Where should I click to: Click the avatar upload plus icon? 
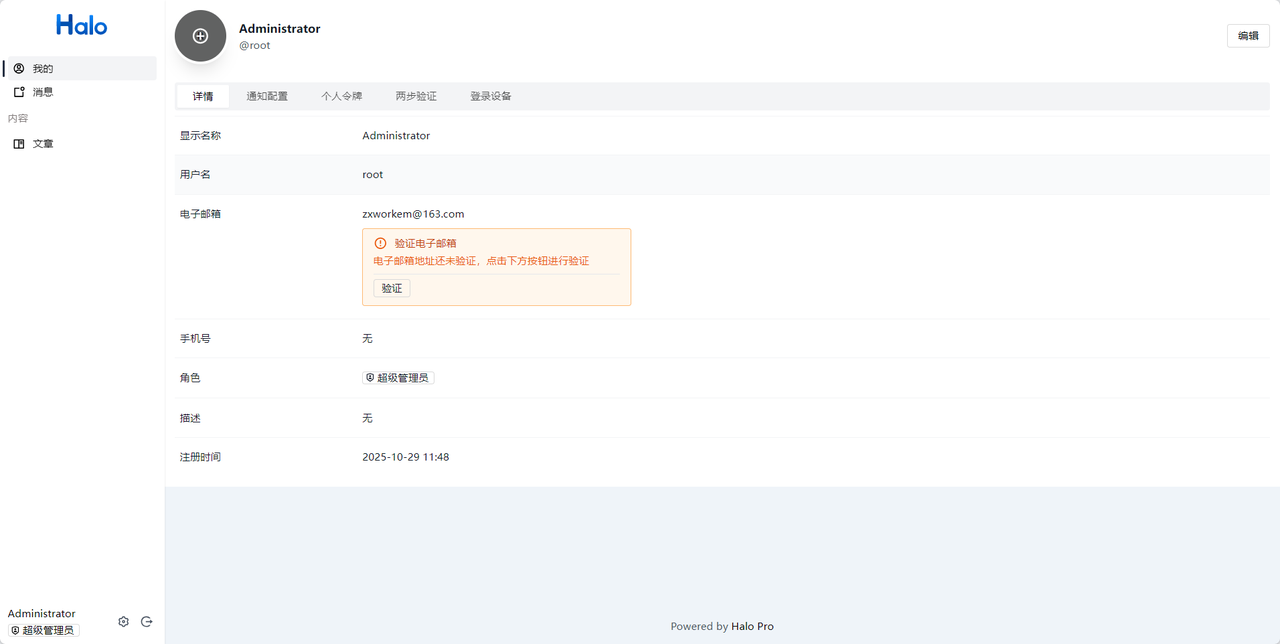pyautogui.click(x=200, y=36)
